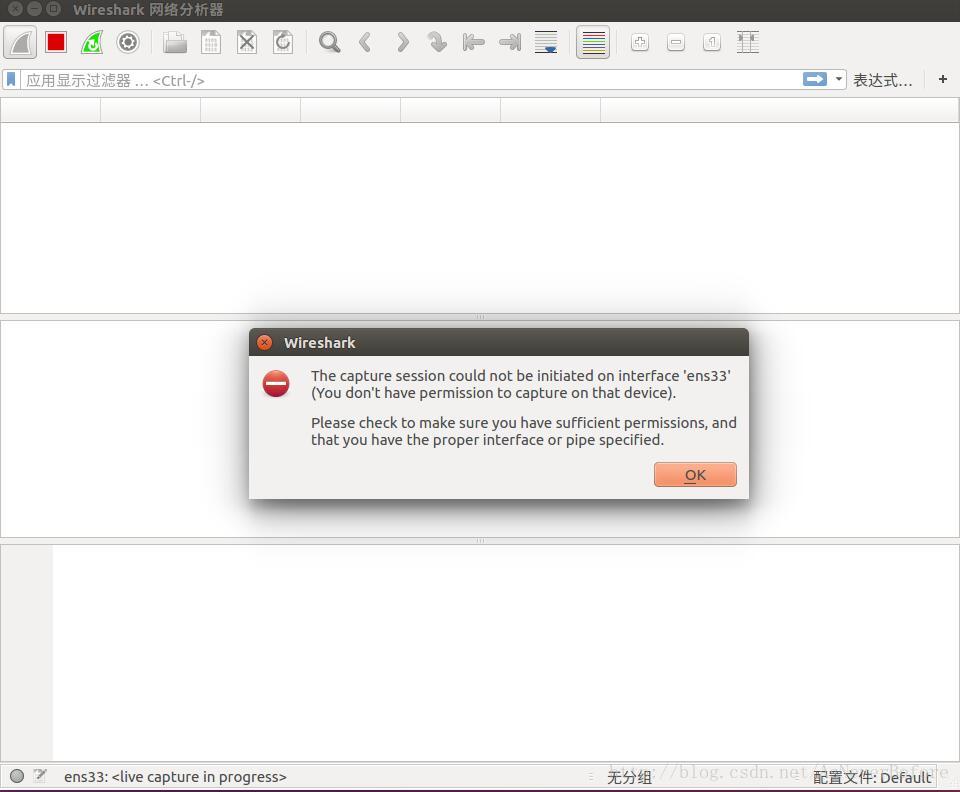Close the capture file icon with X
The height and width of the screenshot is (792, 960).
[x=247, y=42]
